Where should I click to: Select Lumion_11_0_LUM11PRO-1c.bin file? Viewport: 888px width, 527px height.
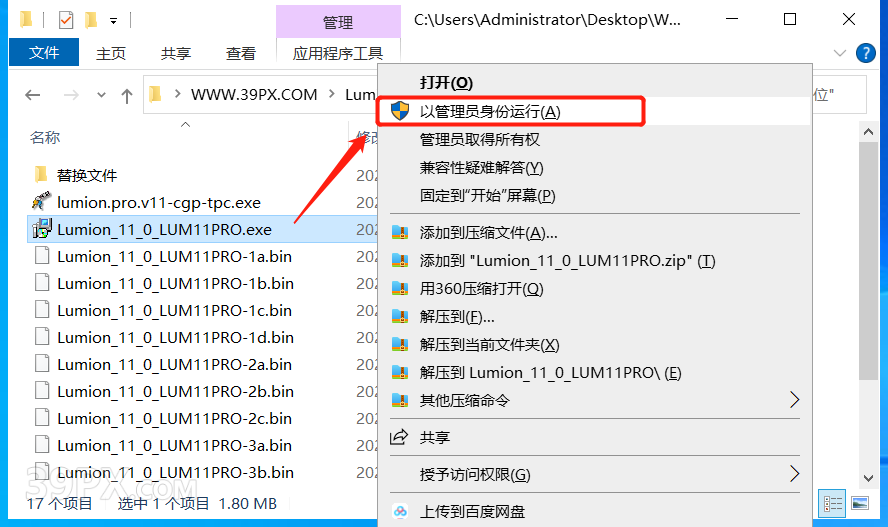click(x=174, y=311)
